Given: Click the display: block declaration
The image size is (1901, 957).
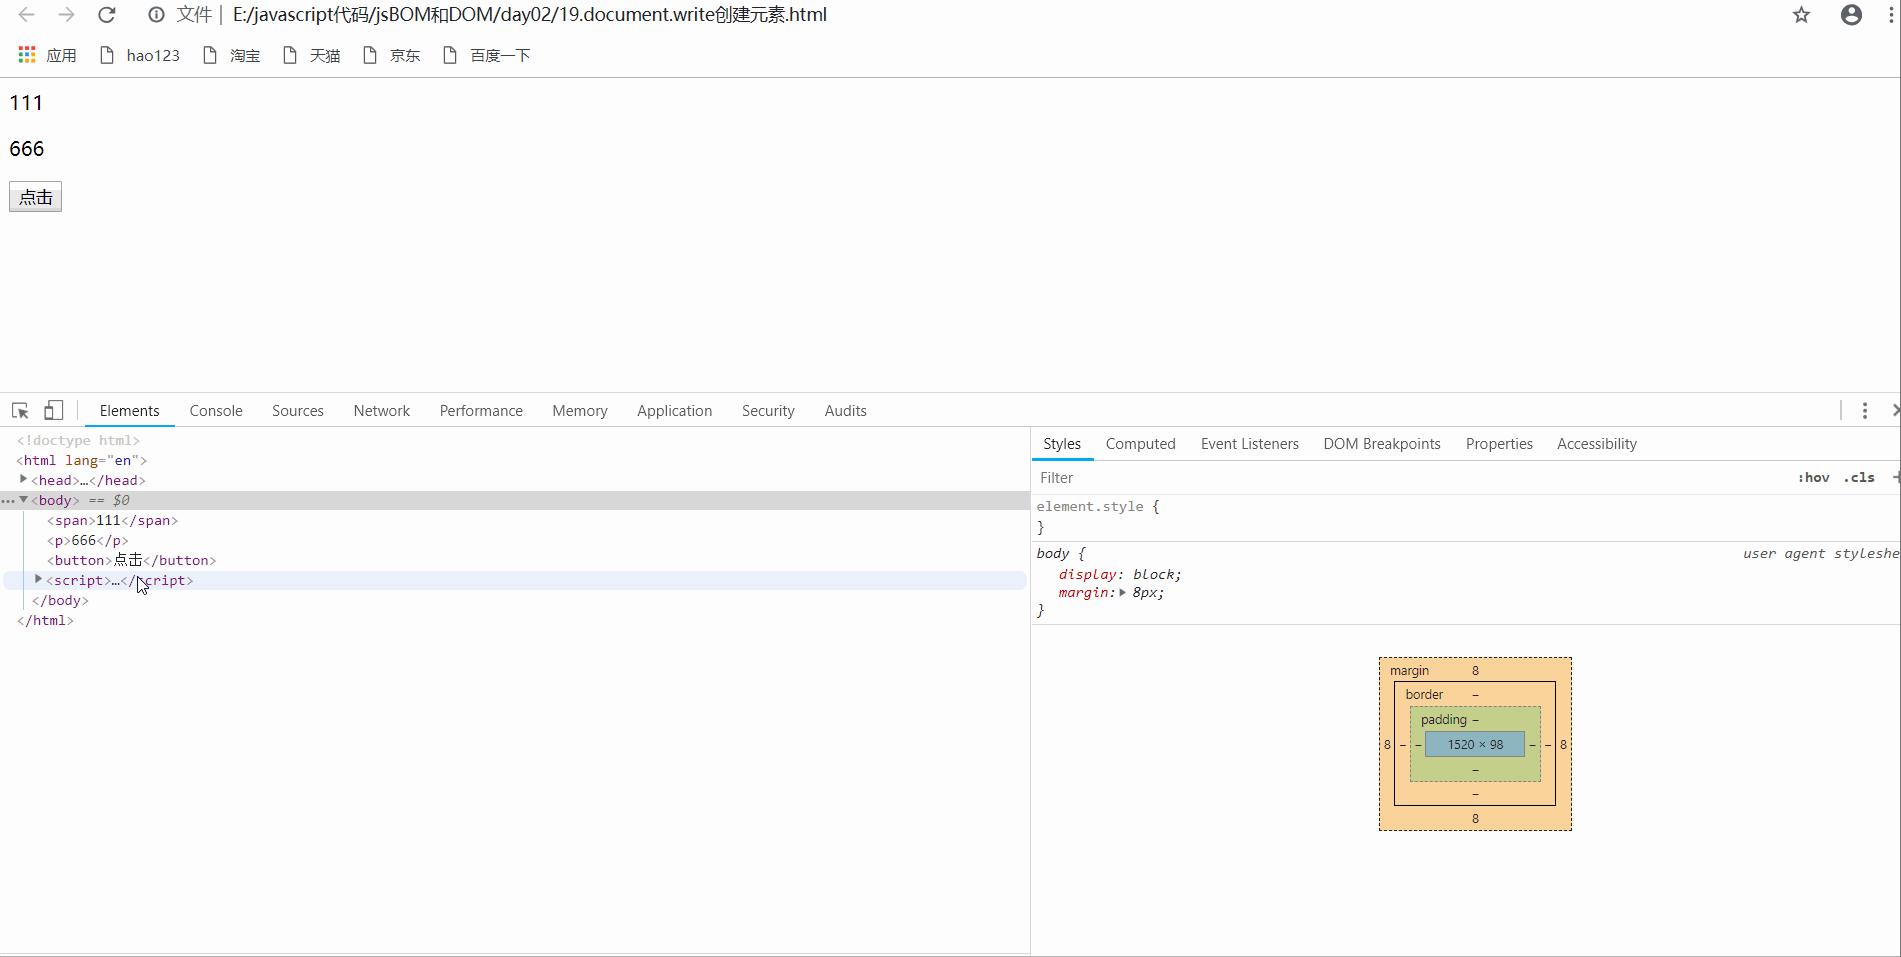Looking at the screenshot, I should tap(1120, 575).
